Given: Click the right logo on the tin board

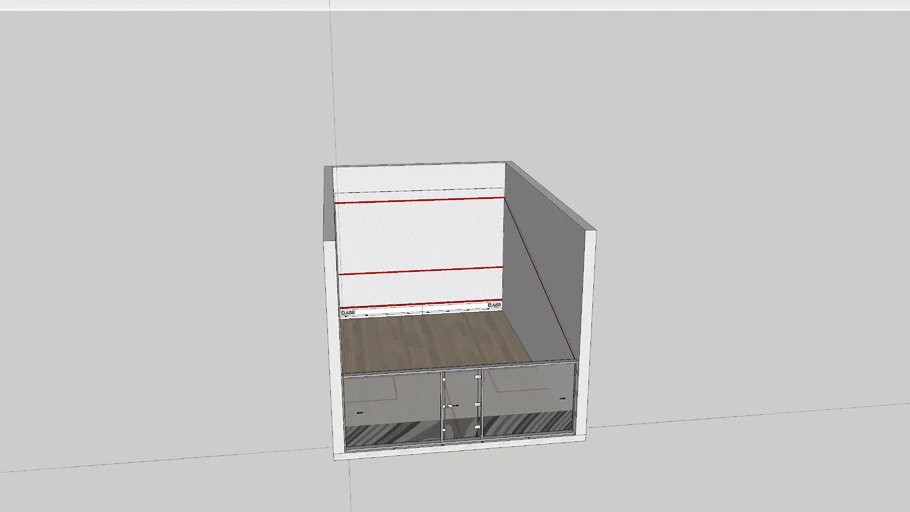Looking at the screenshot, I should (493, 305).
